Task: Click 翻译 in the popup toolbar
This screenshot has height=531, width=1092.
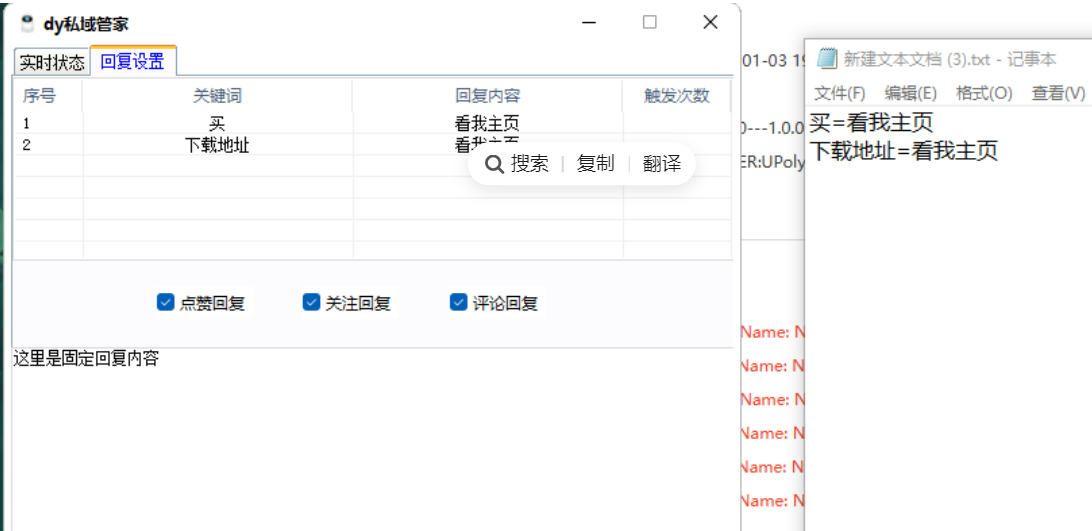Action: 661,164
